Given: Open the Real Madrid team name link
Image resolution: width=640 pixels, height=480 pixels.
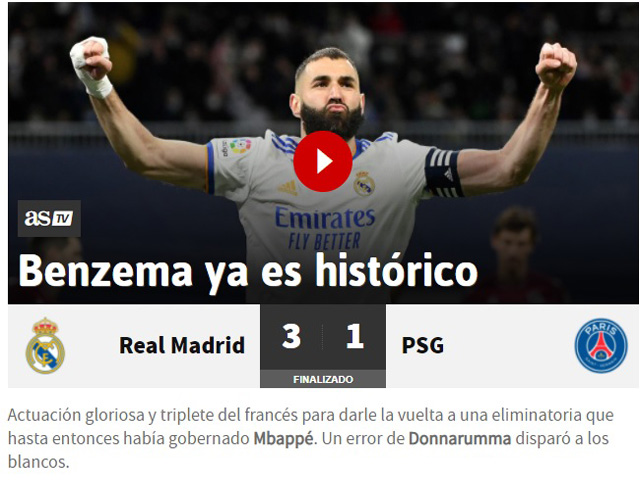Looking at the screenshot, I should pyautogui.click(x=182, y=345).
